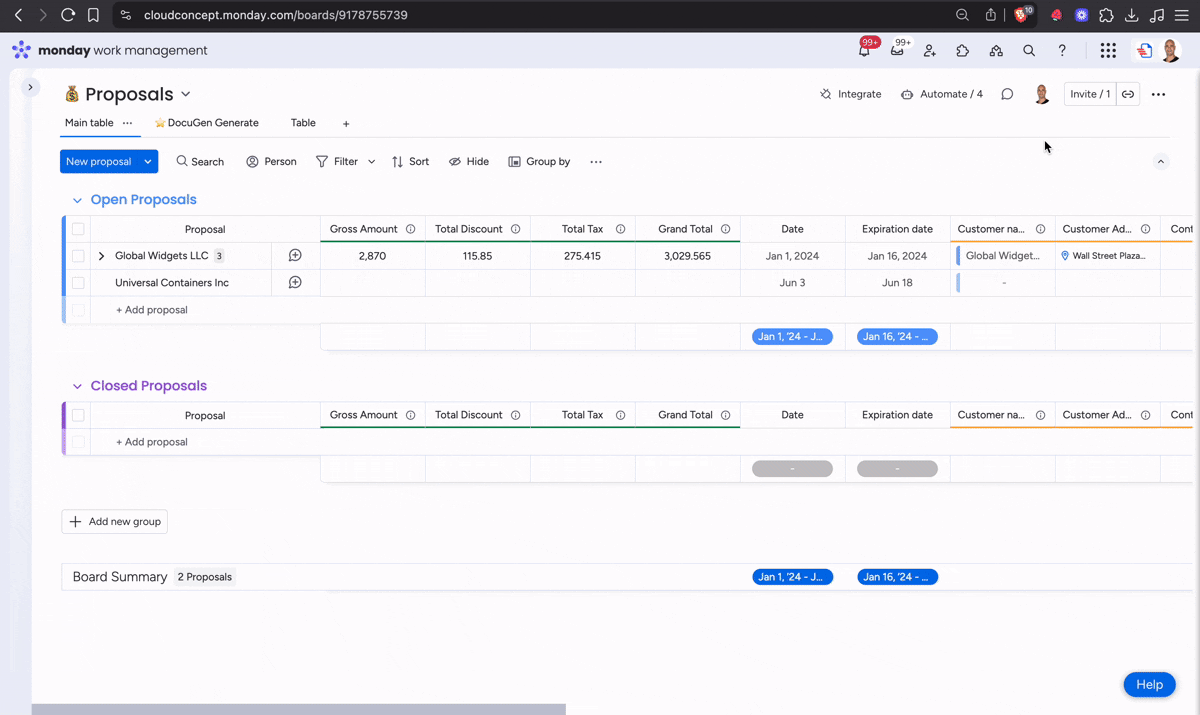Click Wall Street Plaza address cell
The image size is (1200, 715).
pos(1107,256)
